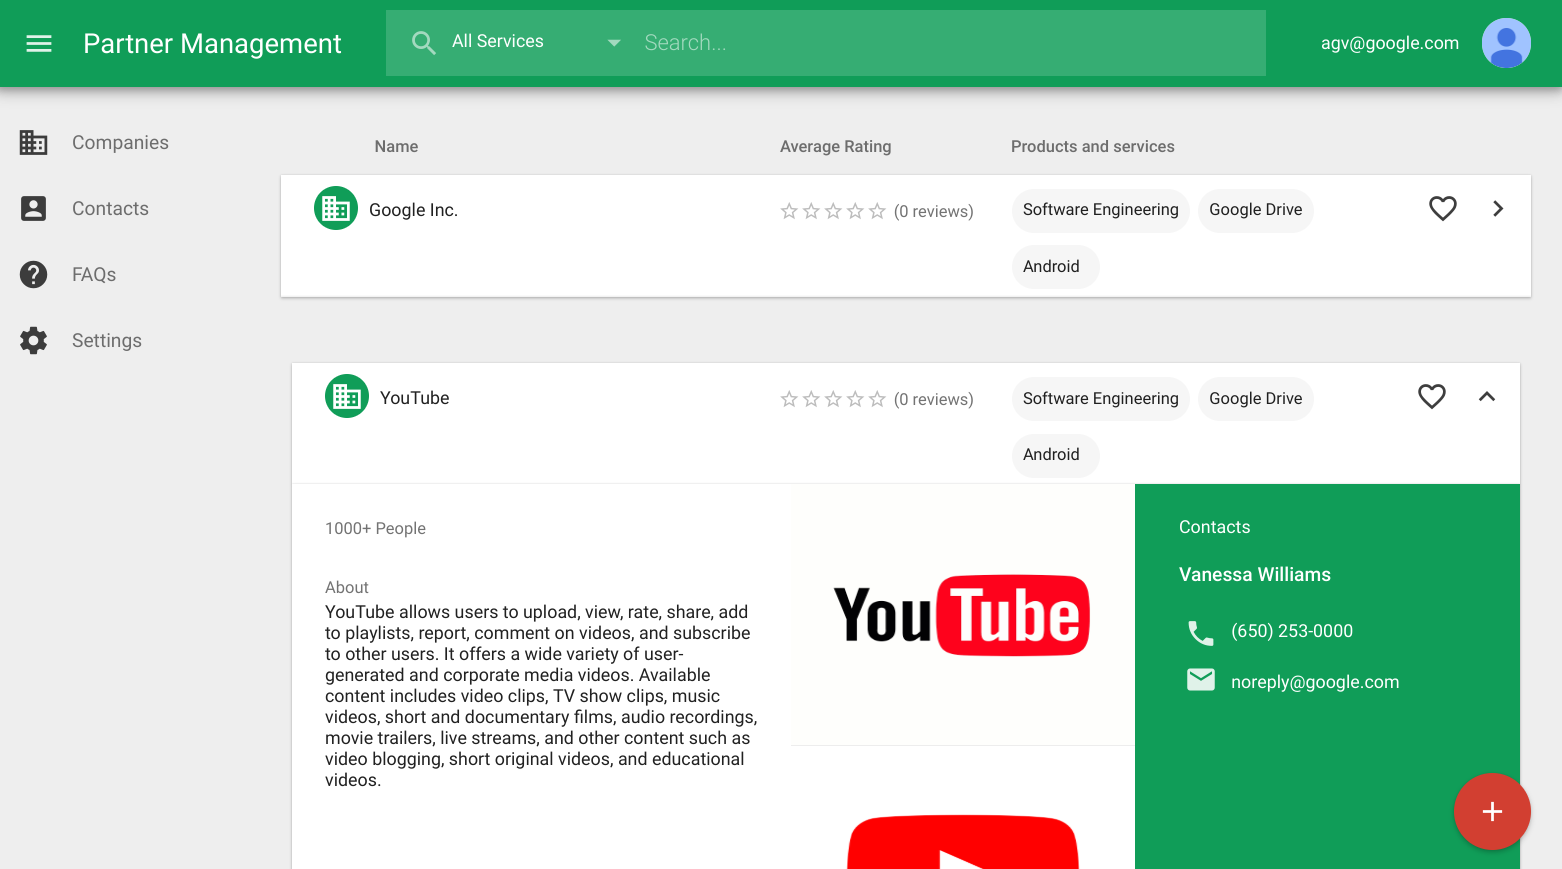Click the Contacts heading in green panel
Screen dimensions: 1562x869
[1214, 527]
